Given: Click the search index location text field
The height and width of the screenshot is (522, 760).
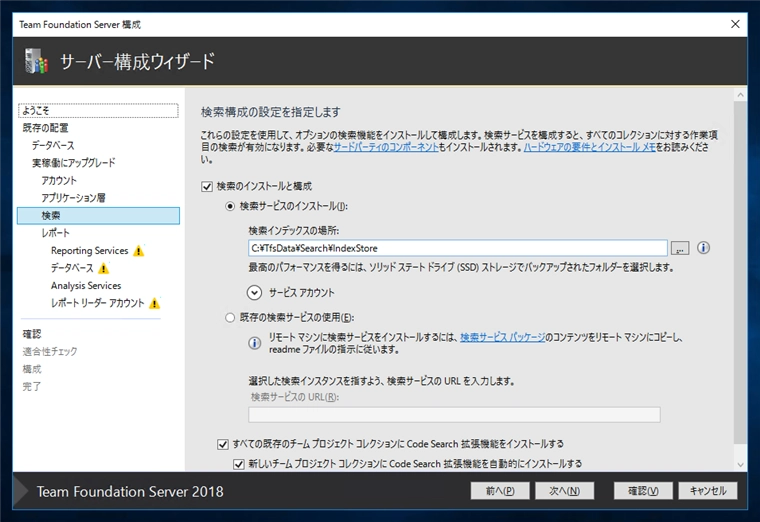Looking at the screenshot, I should (x=458, y=248).
